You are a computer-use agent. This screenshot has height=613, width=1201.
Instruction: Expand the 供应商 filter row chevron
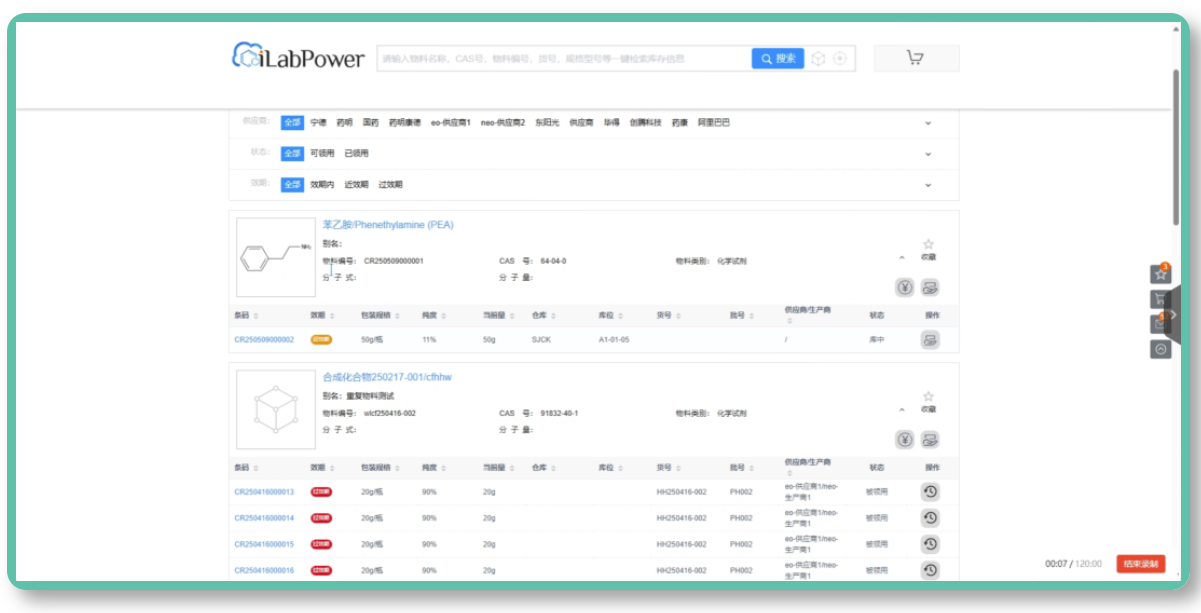(927, 123)
